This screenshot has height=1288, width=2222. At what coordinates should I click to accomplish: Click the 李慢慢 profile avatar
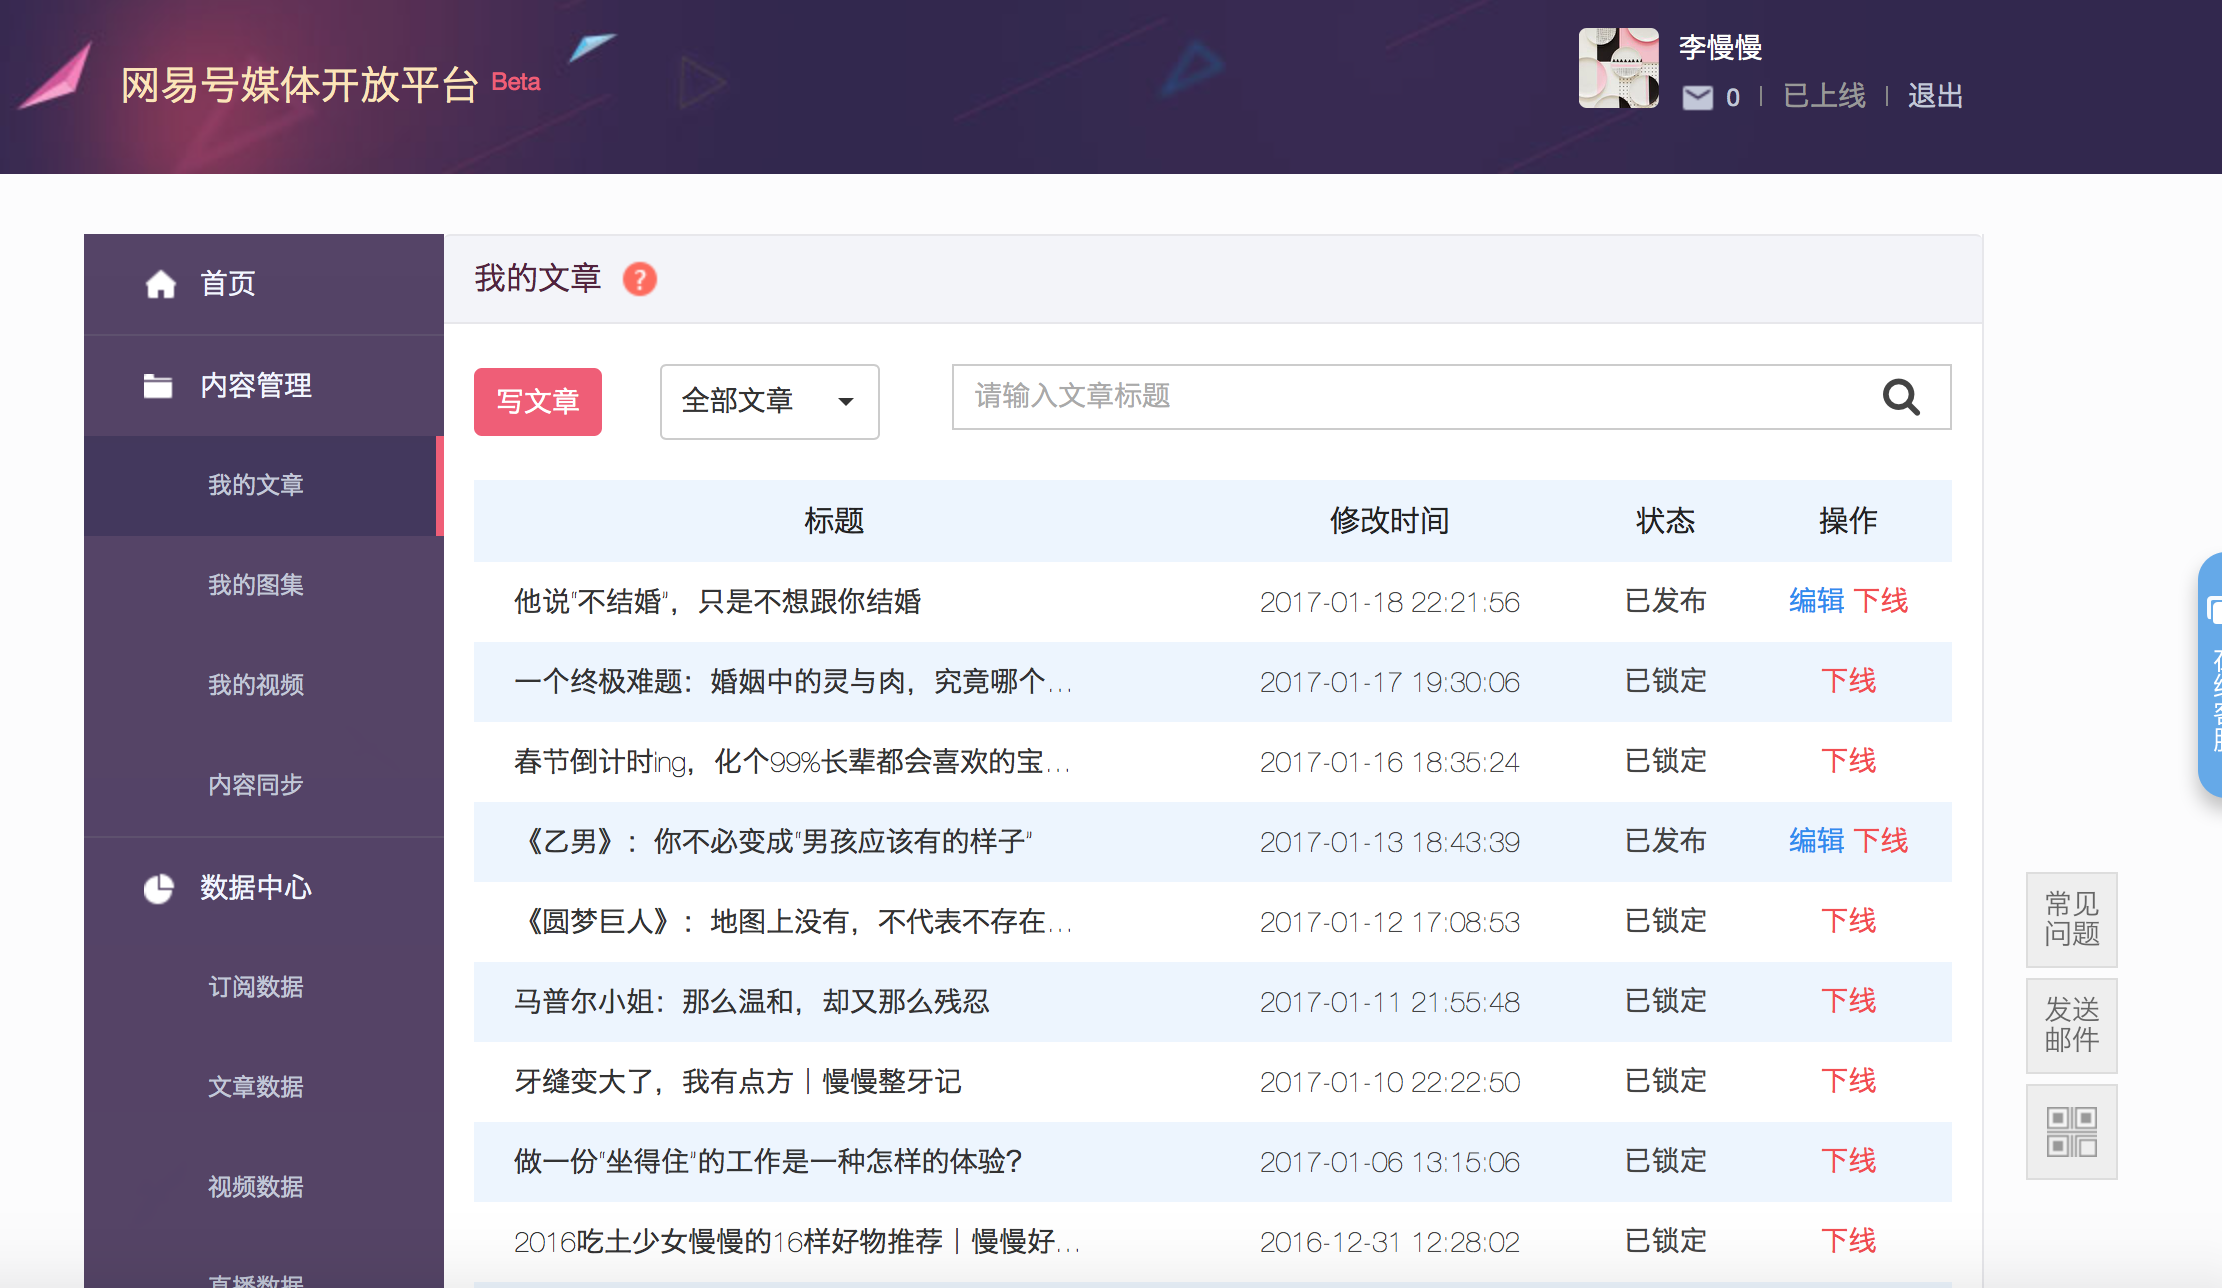click(x=1618, y=68)
